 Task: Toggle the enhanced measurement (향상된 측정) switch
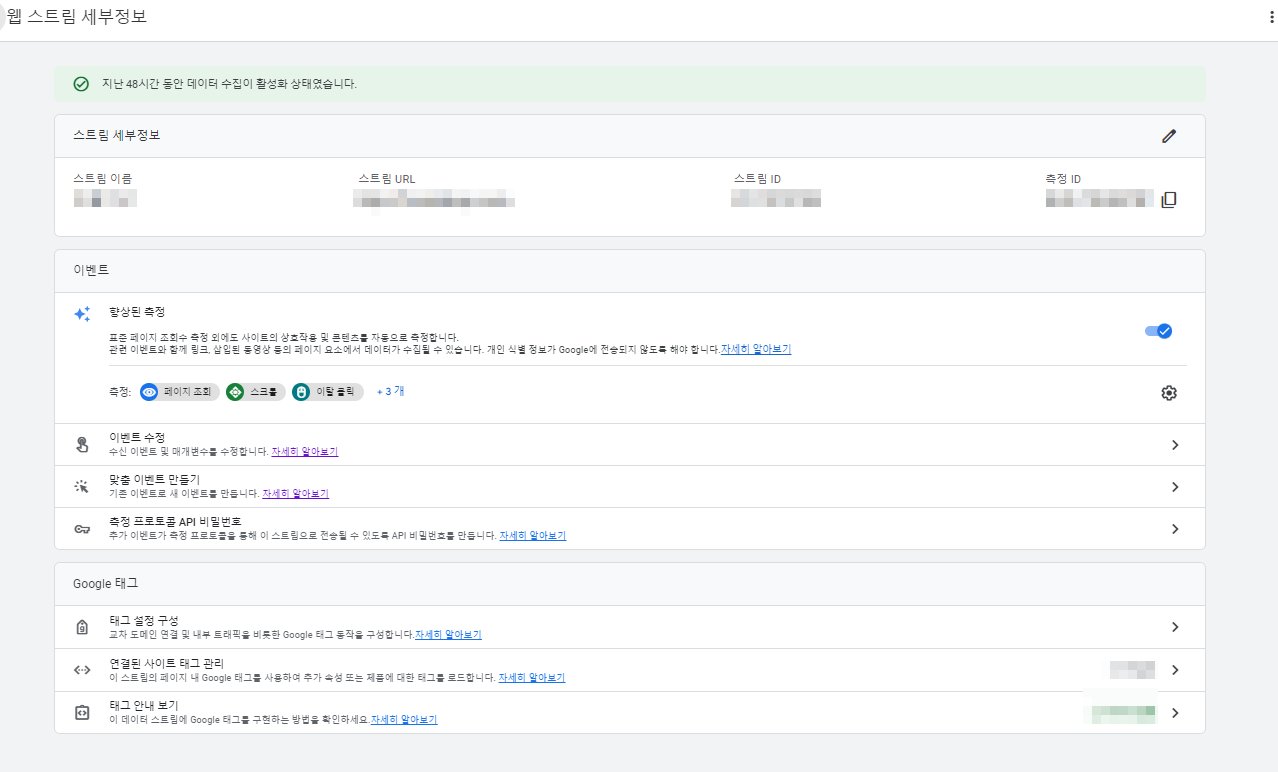[1158, 331]
